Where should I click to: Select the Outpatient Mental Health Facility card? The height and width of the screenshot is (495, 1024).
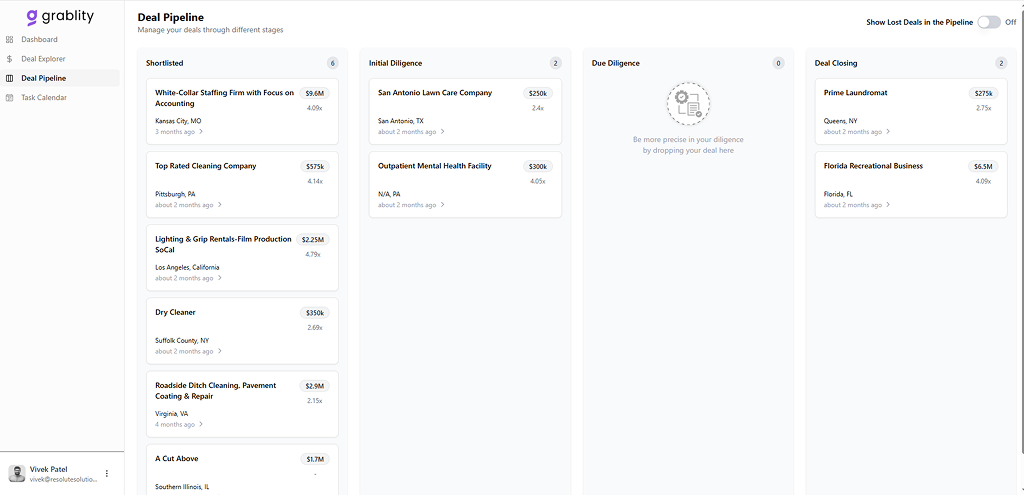tap(465, 184)
